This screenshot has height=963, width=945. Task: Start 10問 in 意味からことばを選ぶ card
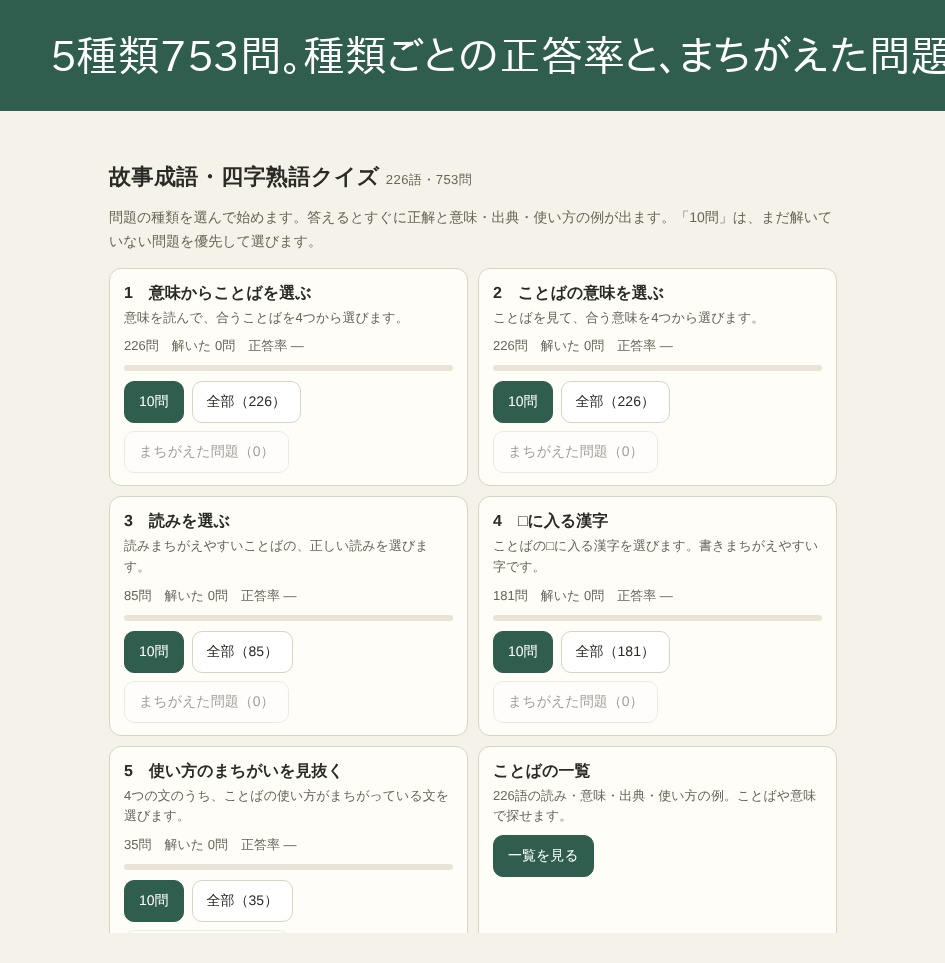coord(154,402)
